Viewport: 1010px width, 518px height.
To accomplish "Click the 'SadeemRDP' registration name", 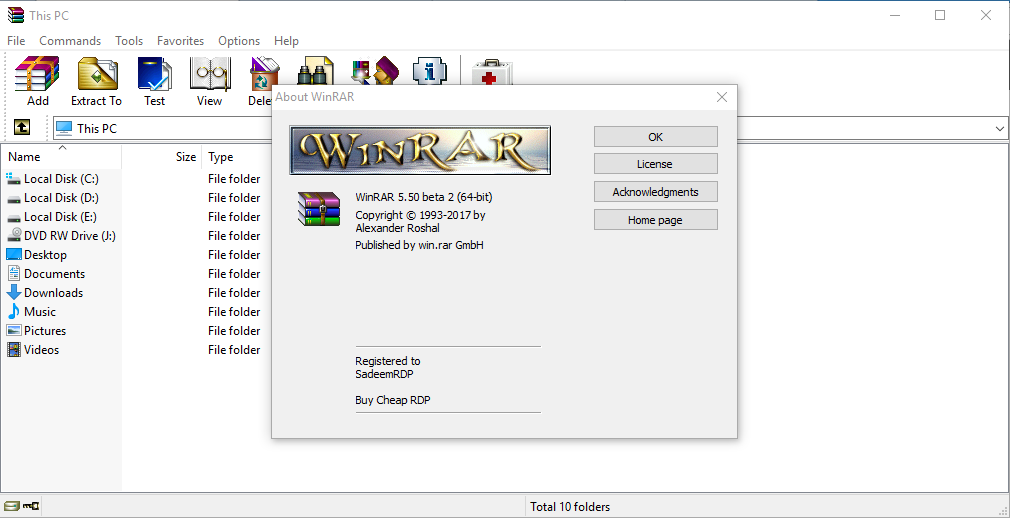I will point(384,374).
